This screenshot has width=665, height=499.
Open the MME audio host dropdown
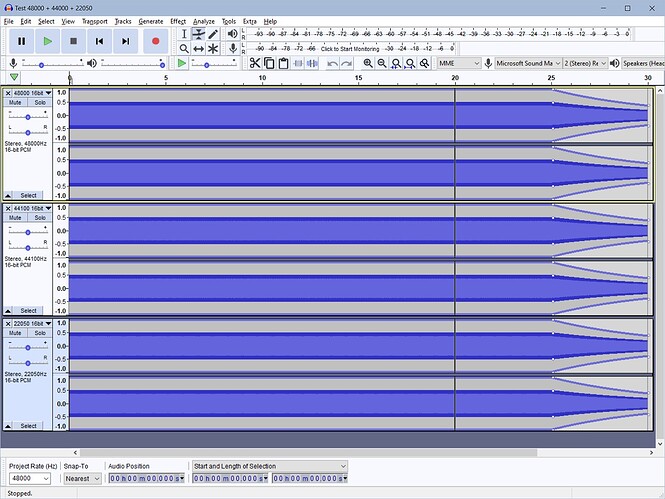click(459, 63)
